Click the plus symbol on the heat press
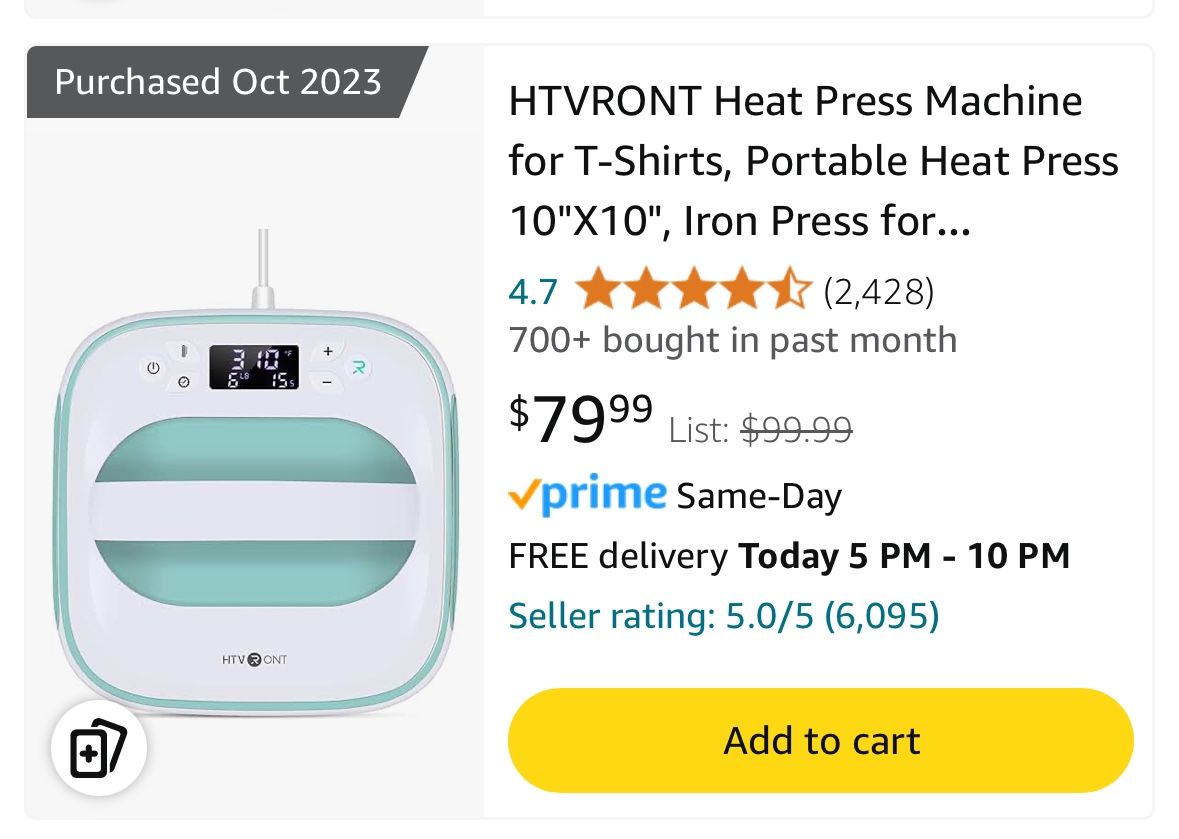 tap(327, 352)
